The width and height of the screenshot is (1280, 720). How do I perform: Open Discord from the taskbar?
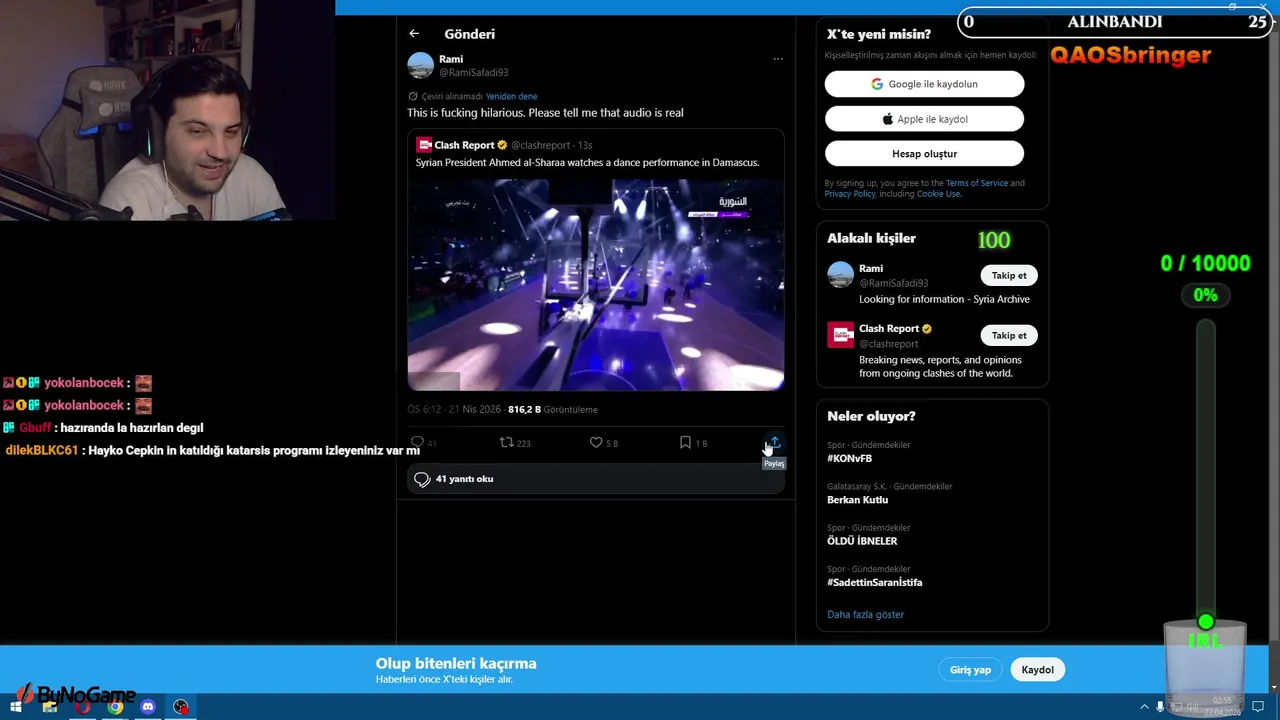(148, 707)
